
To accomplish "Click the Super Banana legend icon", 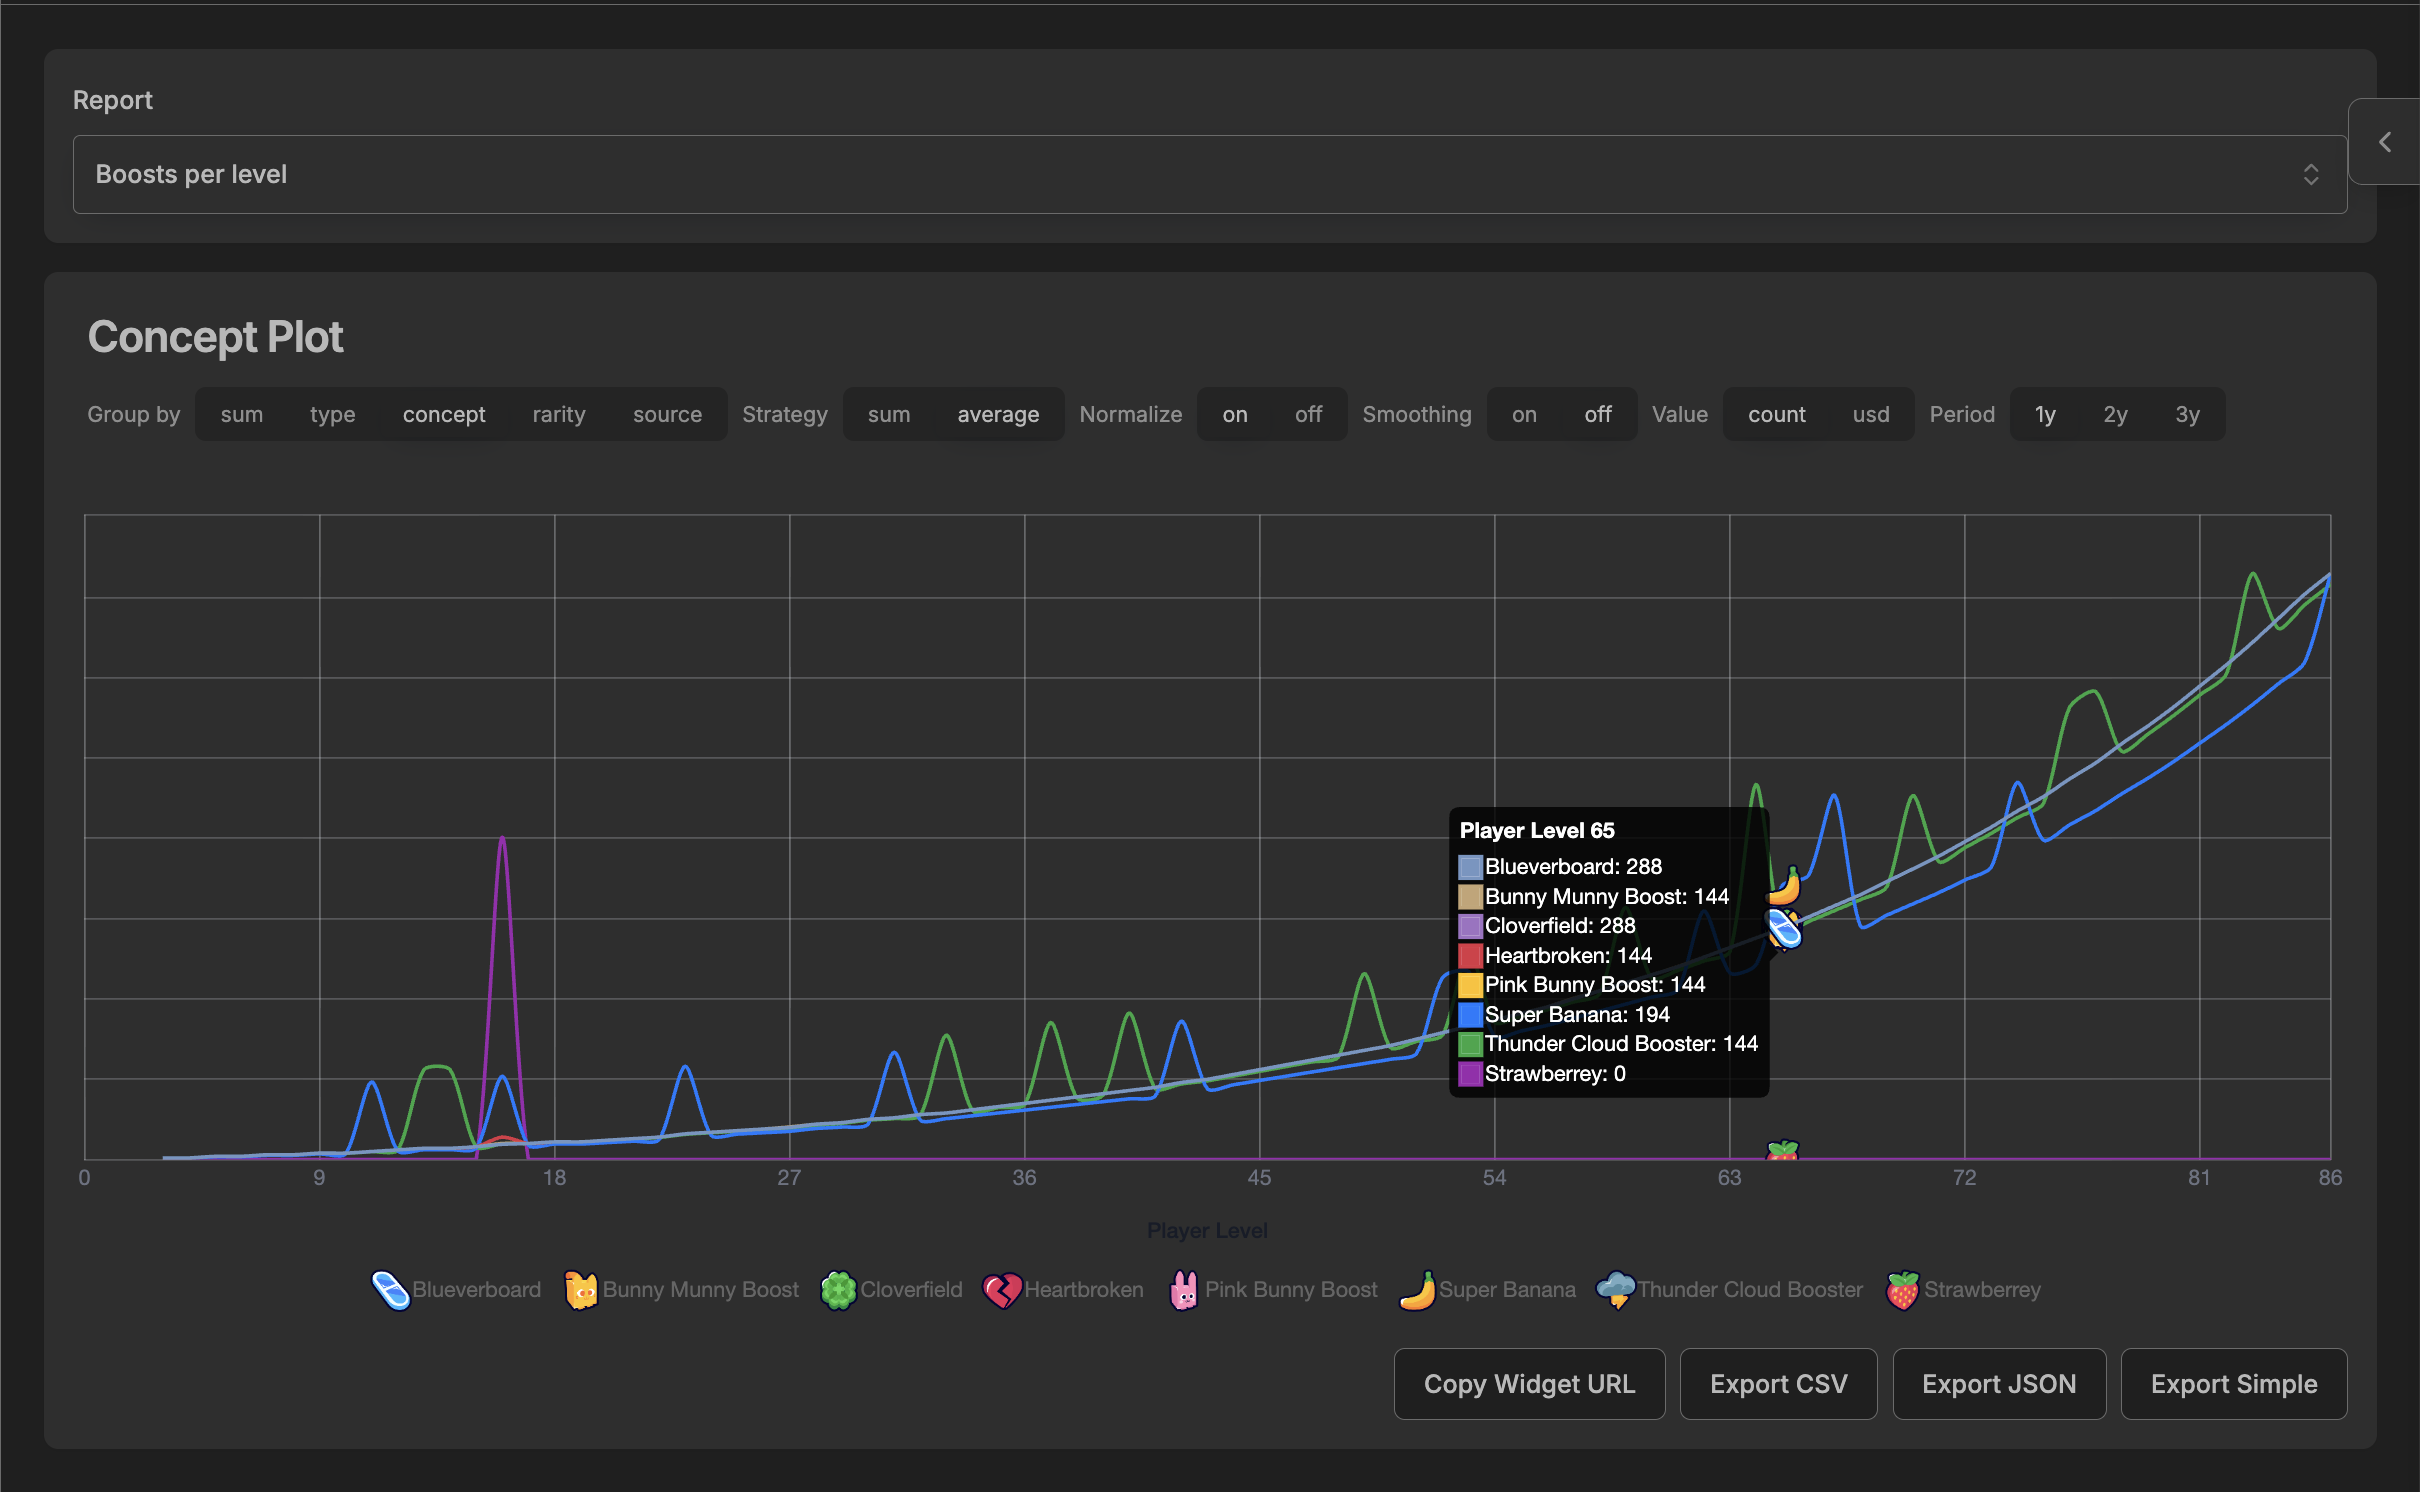I will pyautogui.click(x=1417, y=1290).
